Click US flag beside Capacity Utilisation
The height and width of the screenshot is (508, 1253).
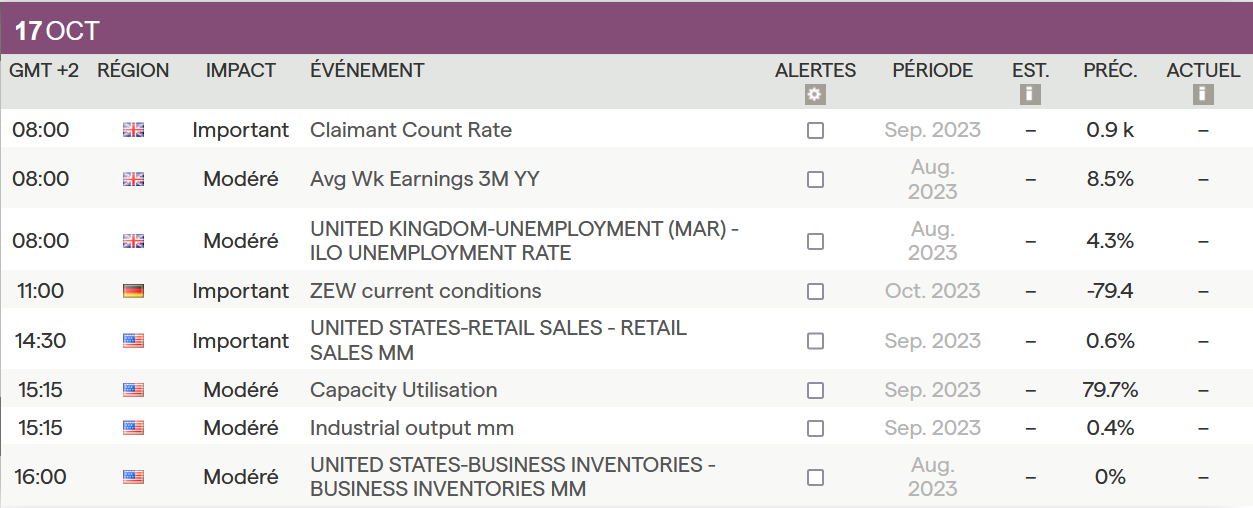[x=133, y=390]
